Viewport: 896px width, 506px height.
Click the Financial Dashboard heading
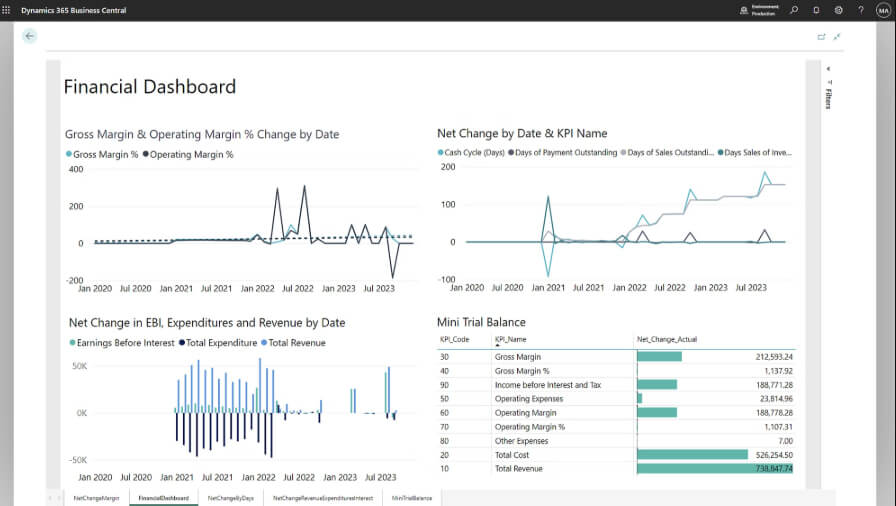pyautogui.click(x=150, y=86)
